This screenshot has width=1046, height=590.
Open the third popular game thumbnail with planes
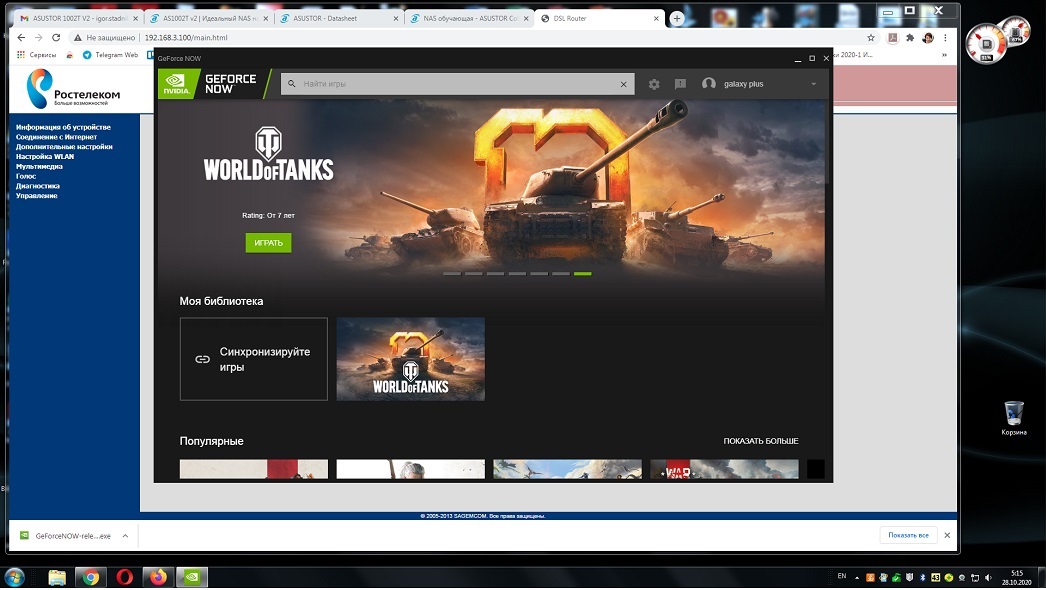click(567, 469)
